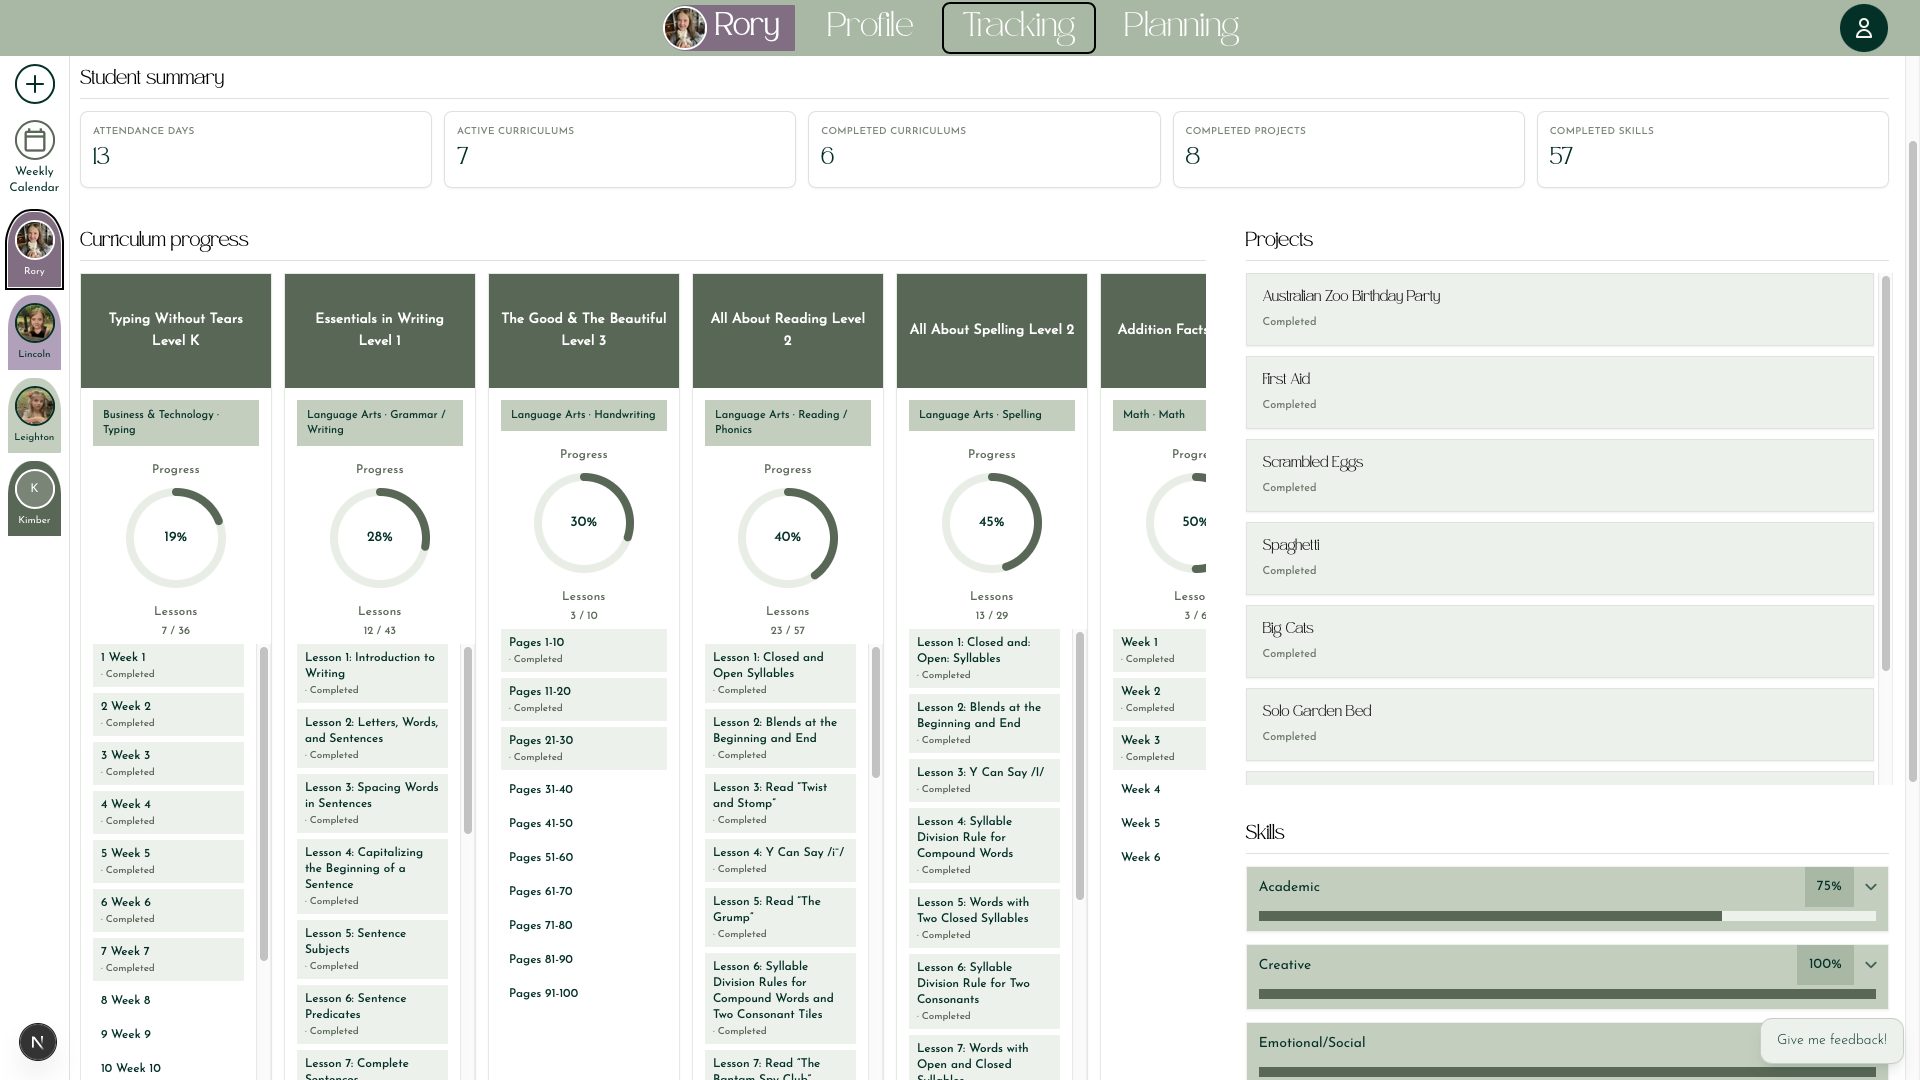The image size is (1920, 1080).
Task: Go to the Planning tab
Action: point(1180,27)
